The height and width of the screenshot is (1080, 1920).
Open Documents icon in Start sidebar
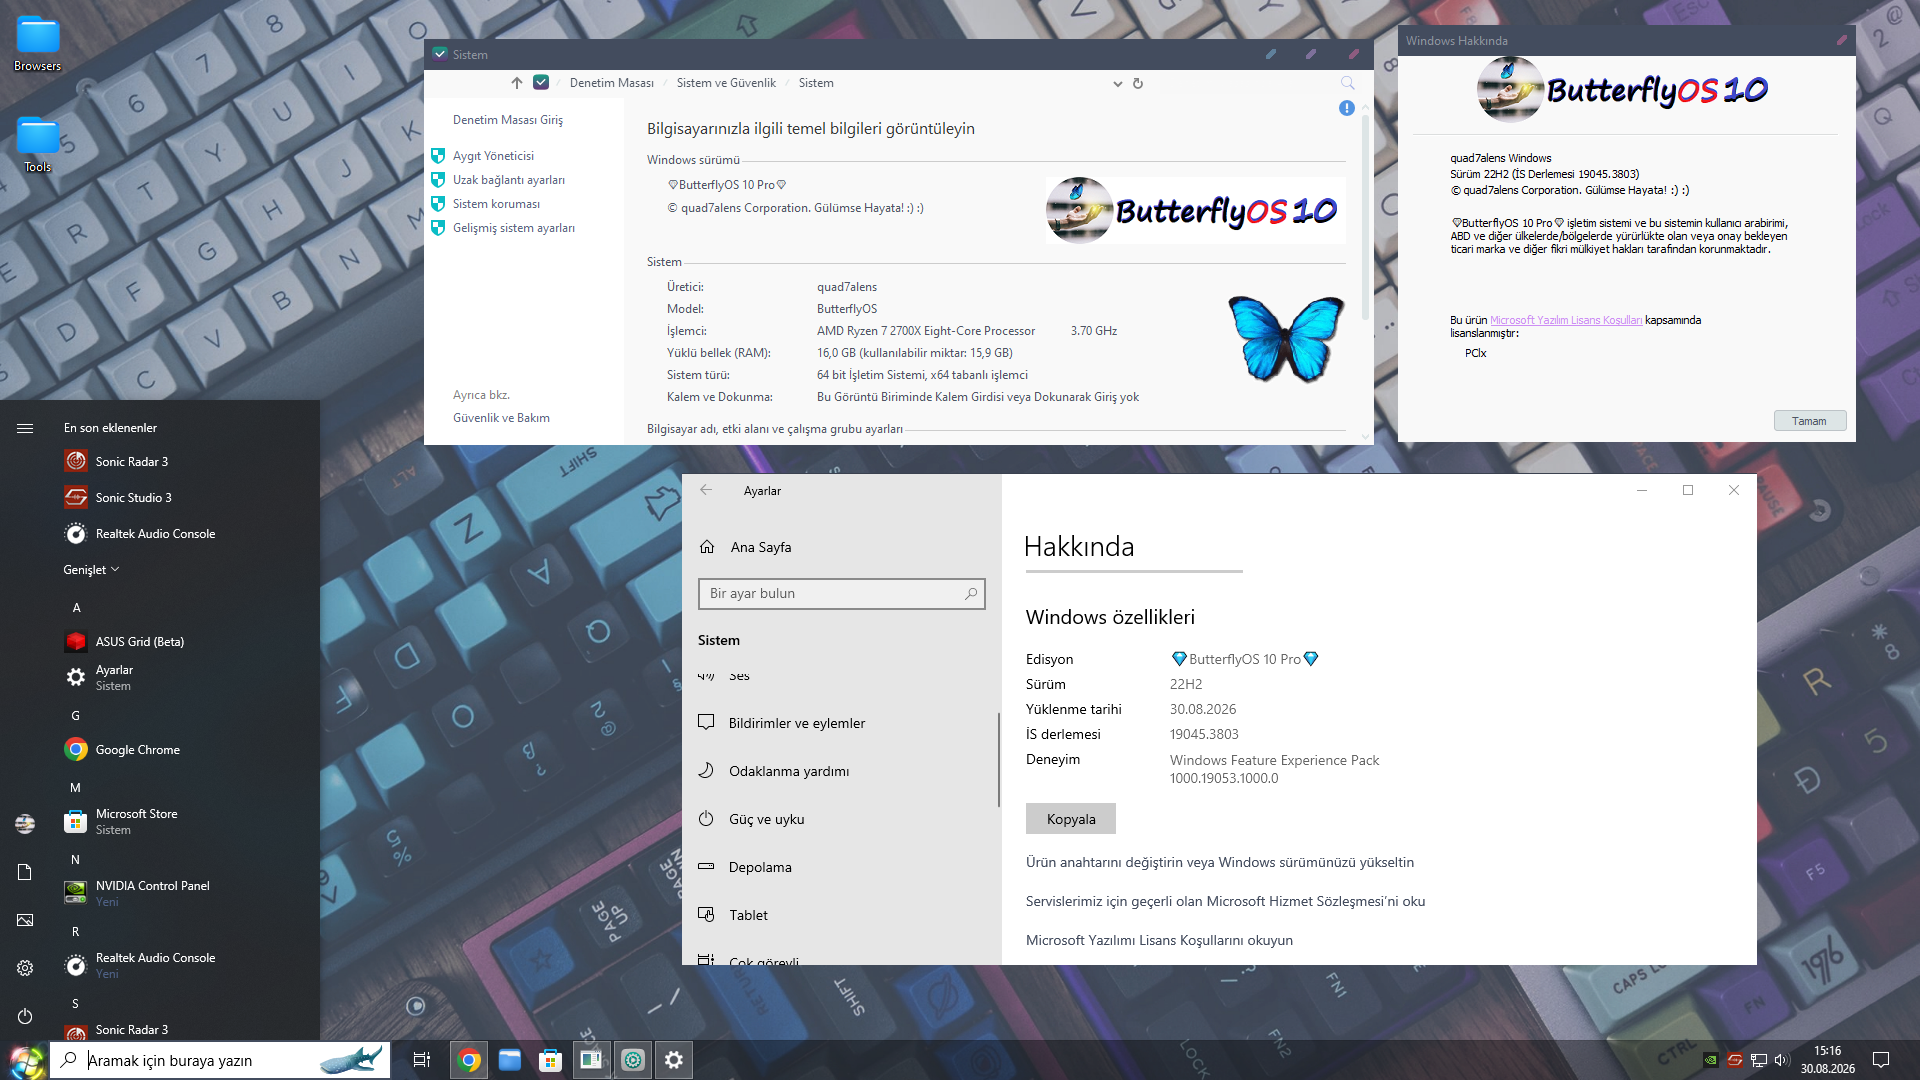tap(25, 872)
